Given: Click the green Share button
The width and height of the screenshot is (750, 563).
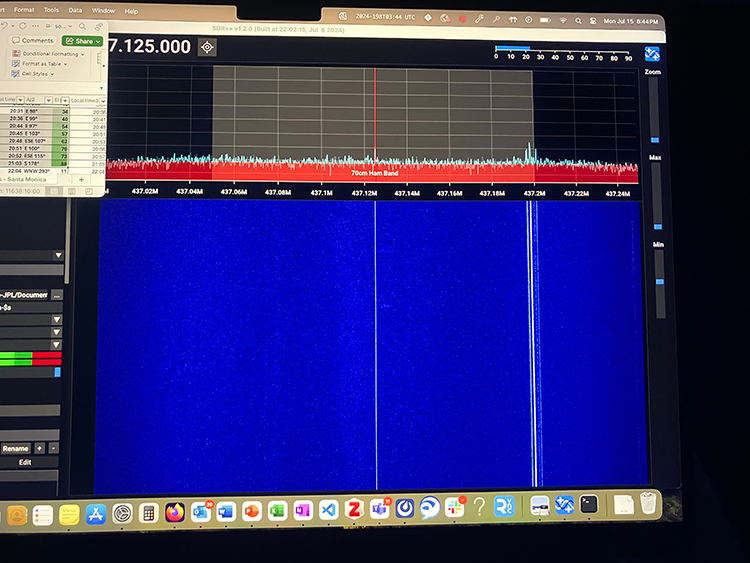Looking at the screenshot, I should [82, 41].
